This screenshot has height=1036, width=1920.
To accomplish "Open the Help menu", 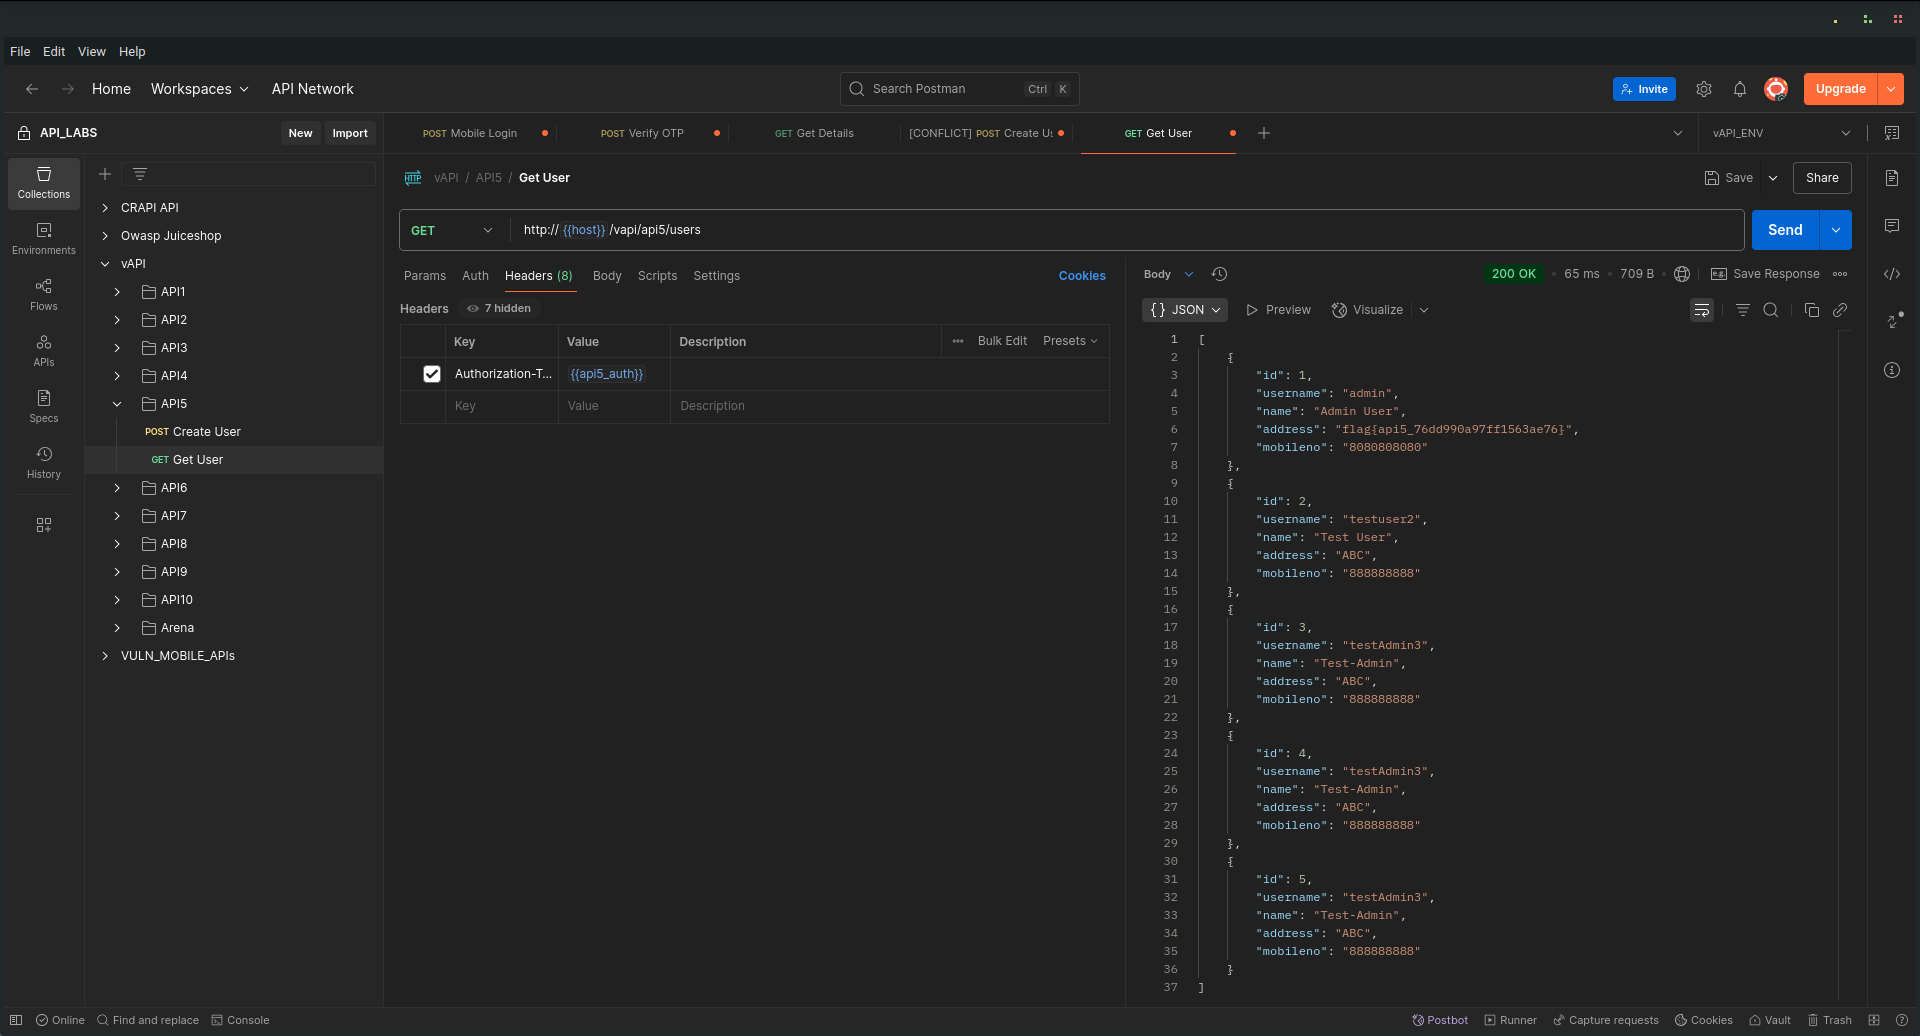I will point(132,52).
